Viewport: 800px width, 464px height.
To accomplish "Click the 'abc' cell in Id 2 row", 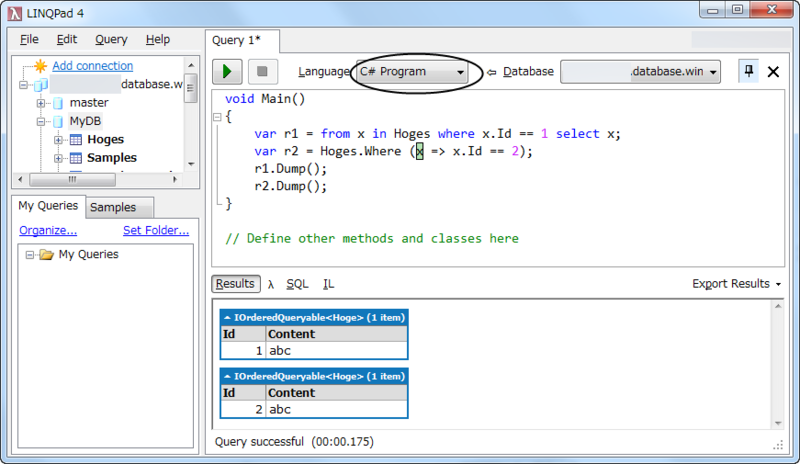I will point(337,409).
